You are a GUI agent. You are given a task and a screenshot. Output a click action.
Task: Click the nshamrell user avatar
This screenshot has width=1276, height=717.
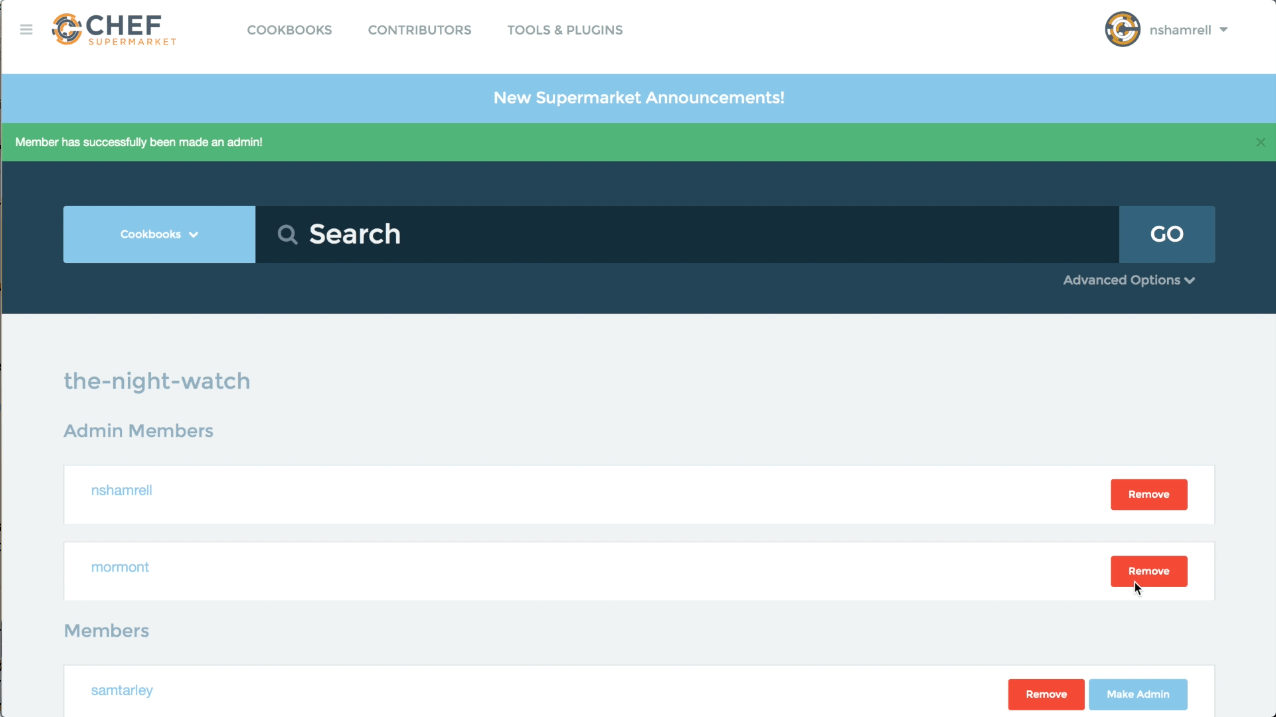[1122, 30]
